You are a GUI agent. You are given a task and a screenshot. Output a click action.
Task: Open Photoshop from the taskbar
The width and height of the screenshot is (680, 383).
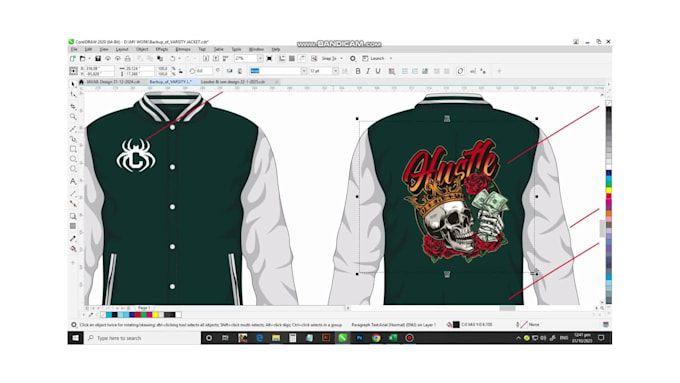[x=360, y=338]
